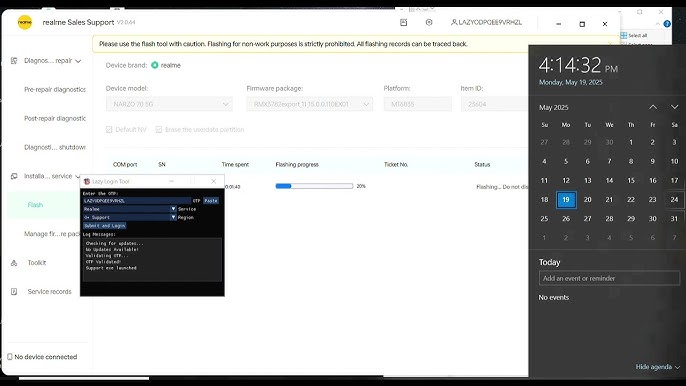This screenshot has width=686, height=386.
Task: Click the 'Flashing... Do not' status text
Action: point(502,187)
